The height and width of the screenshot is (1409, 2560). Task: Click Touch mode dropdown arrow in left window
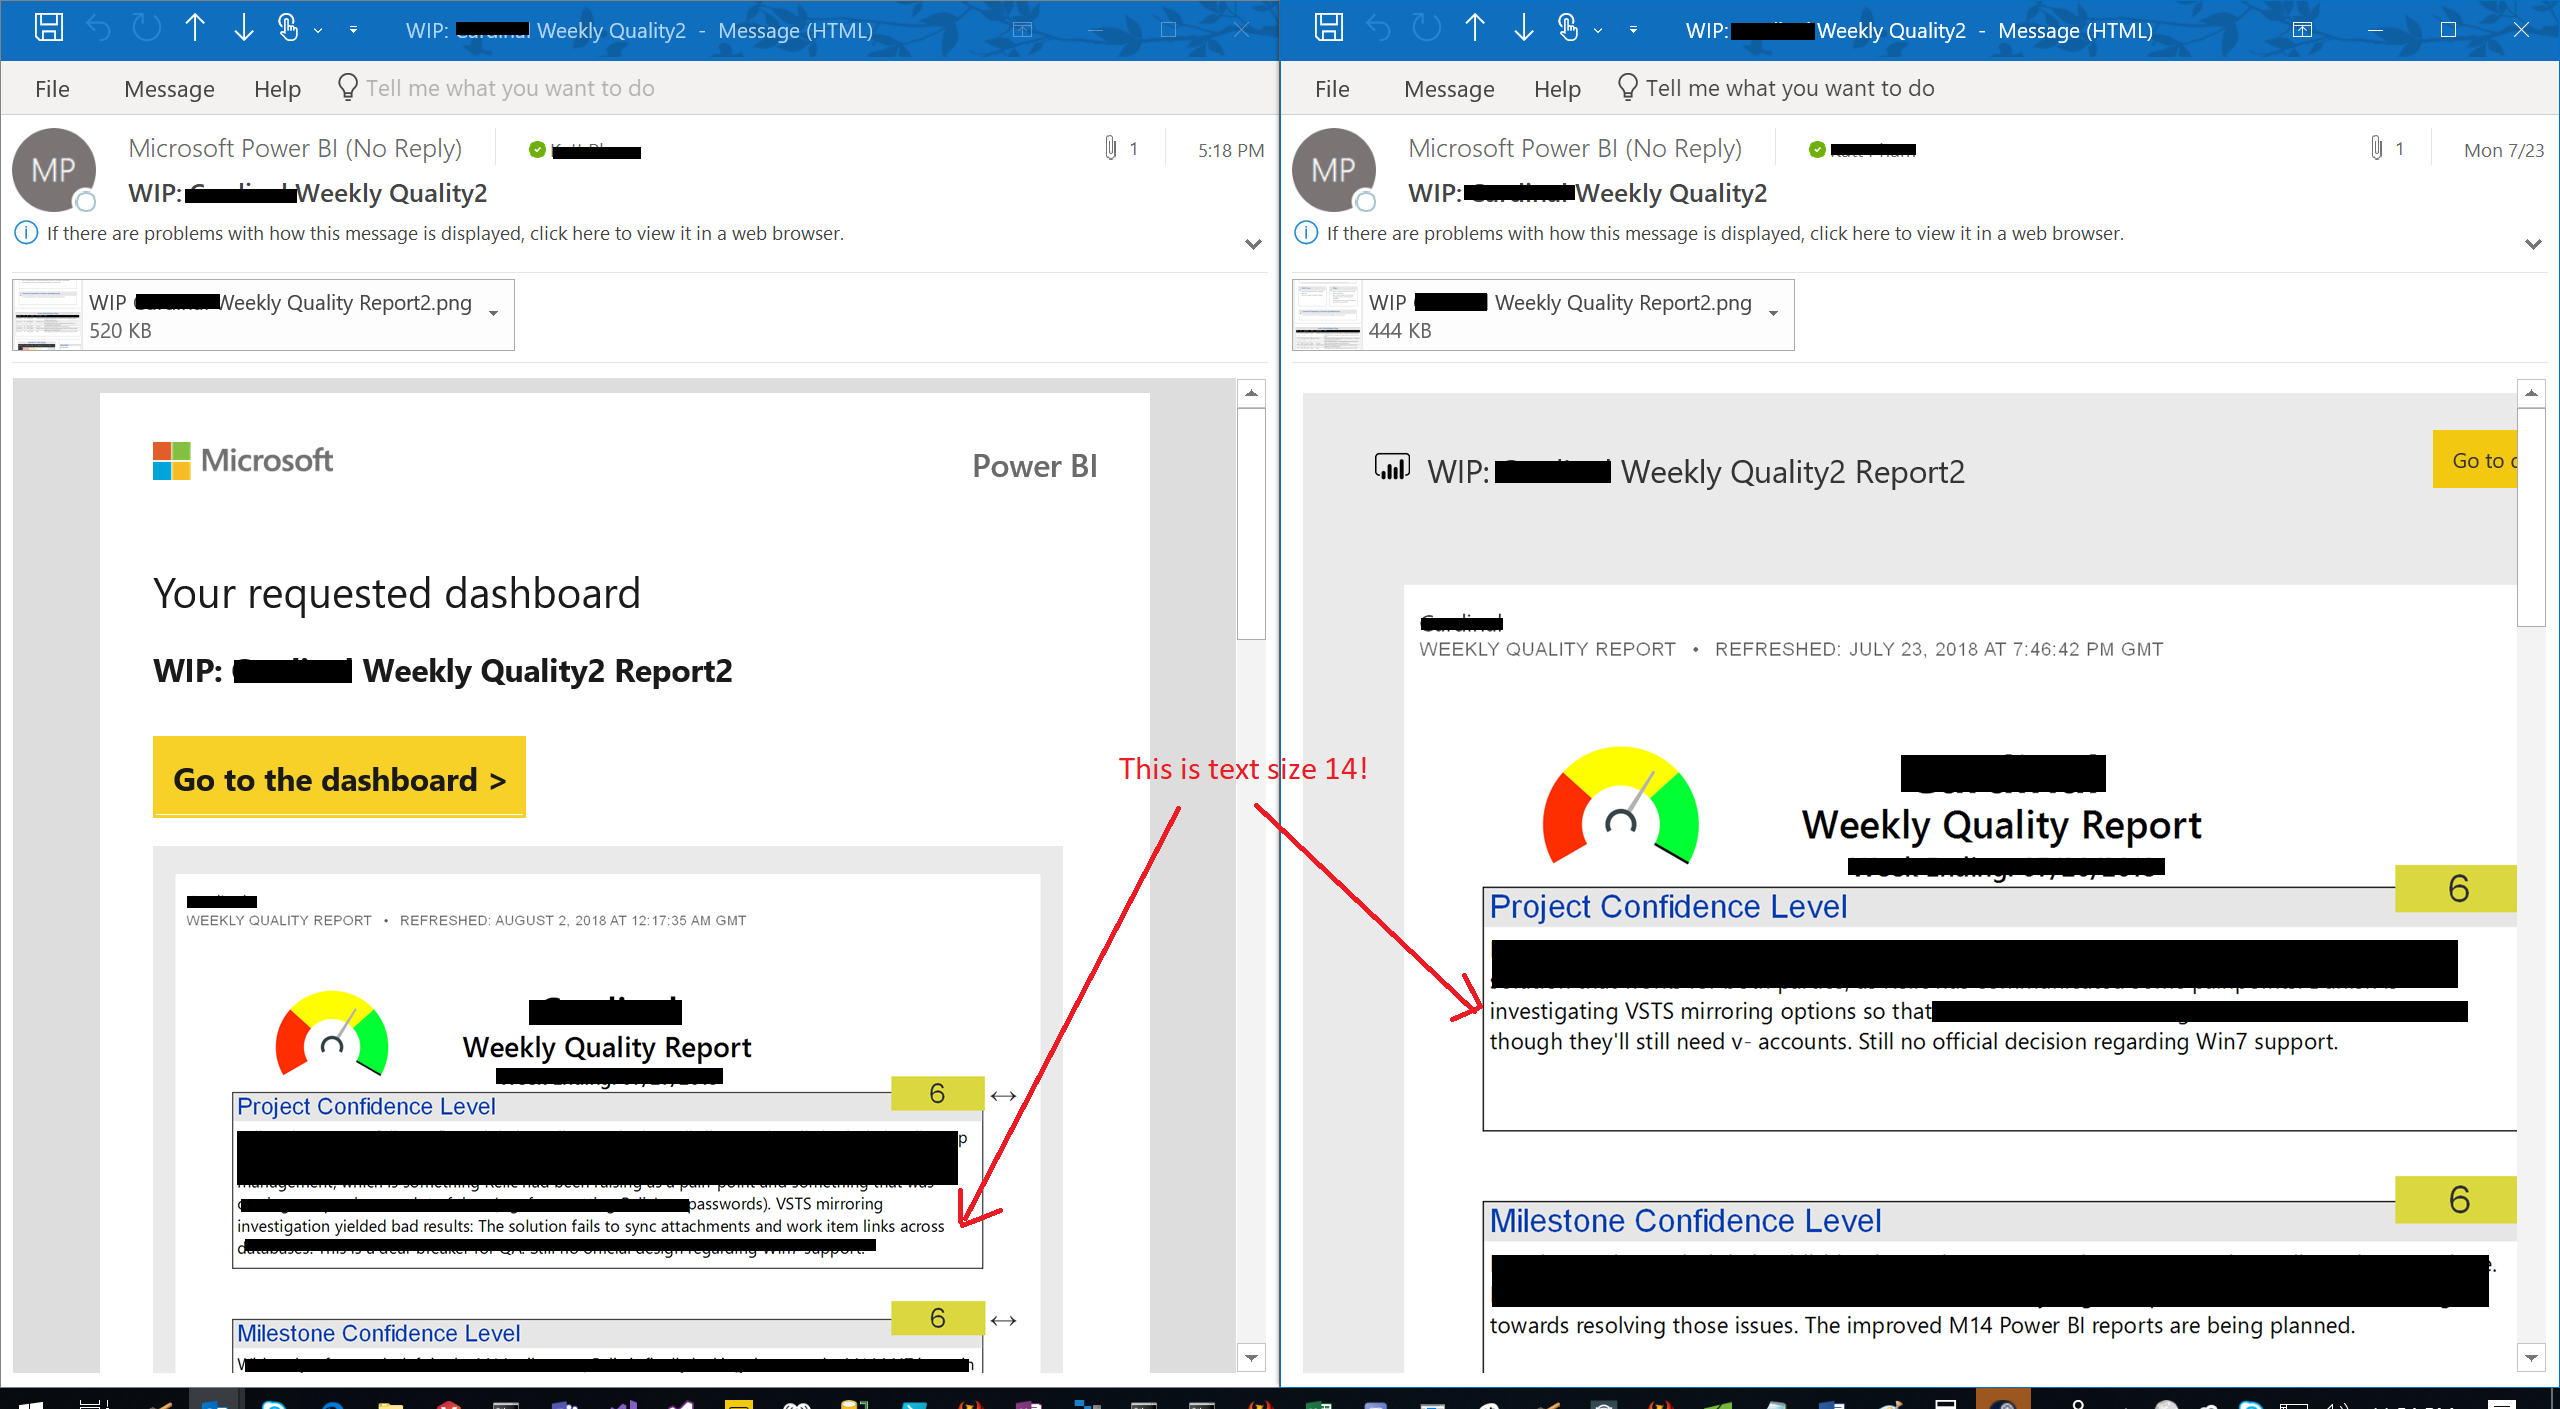click(318, 31)
